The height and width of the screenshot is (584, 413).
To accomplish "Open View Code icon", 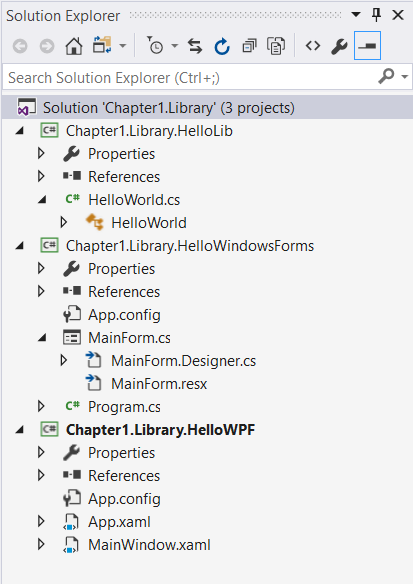I will pyautogui.click(x=312, y=46).
